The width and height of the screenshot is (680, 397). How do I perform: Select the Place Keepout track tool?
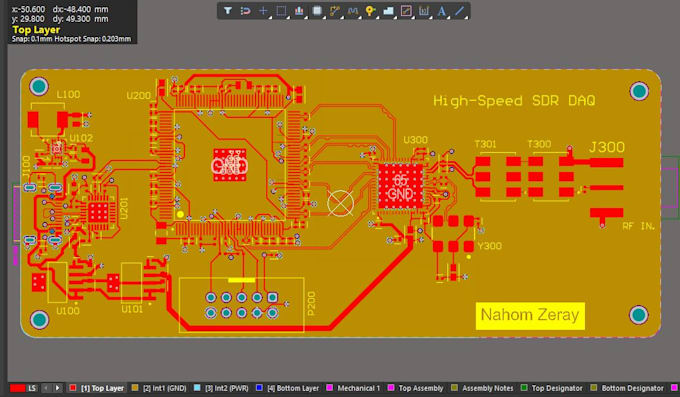pyautogui.click(x=406, y=11)
